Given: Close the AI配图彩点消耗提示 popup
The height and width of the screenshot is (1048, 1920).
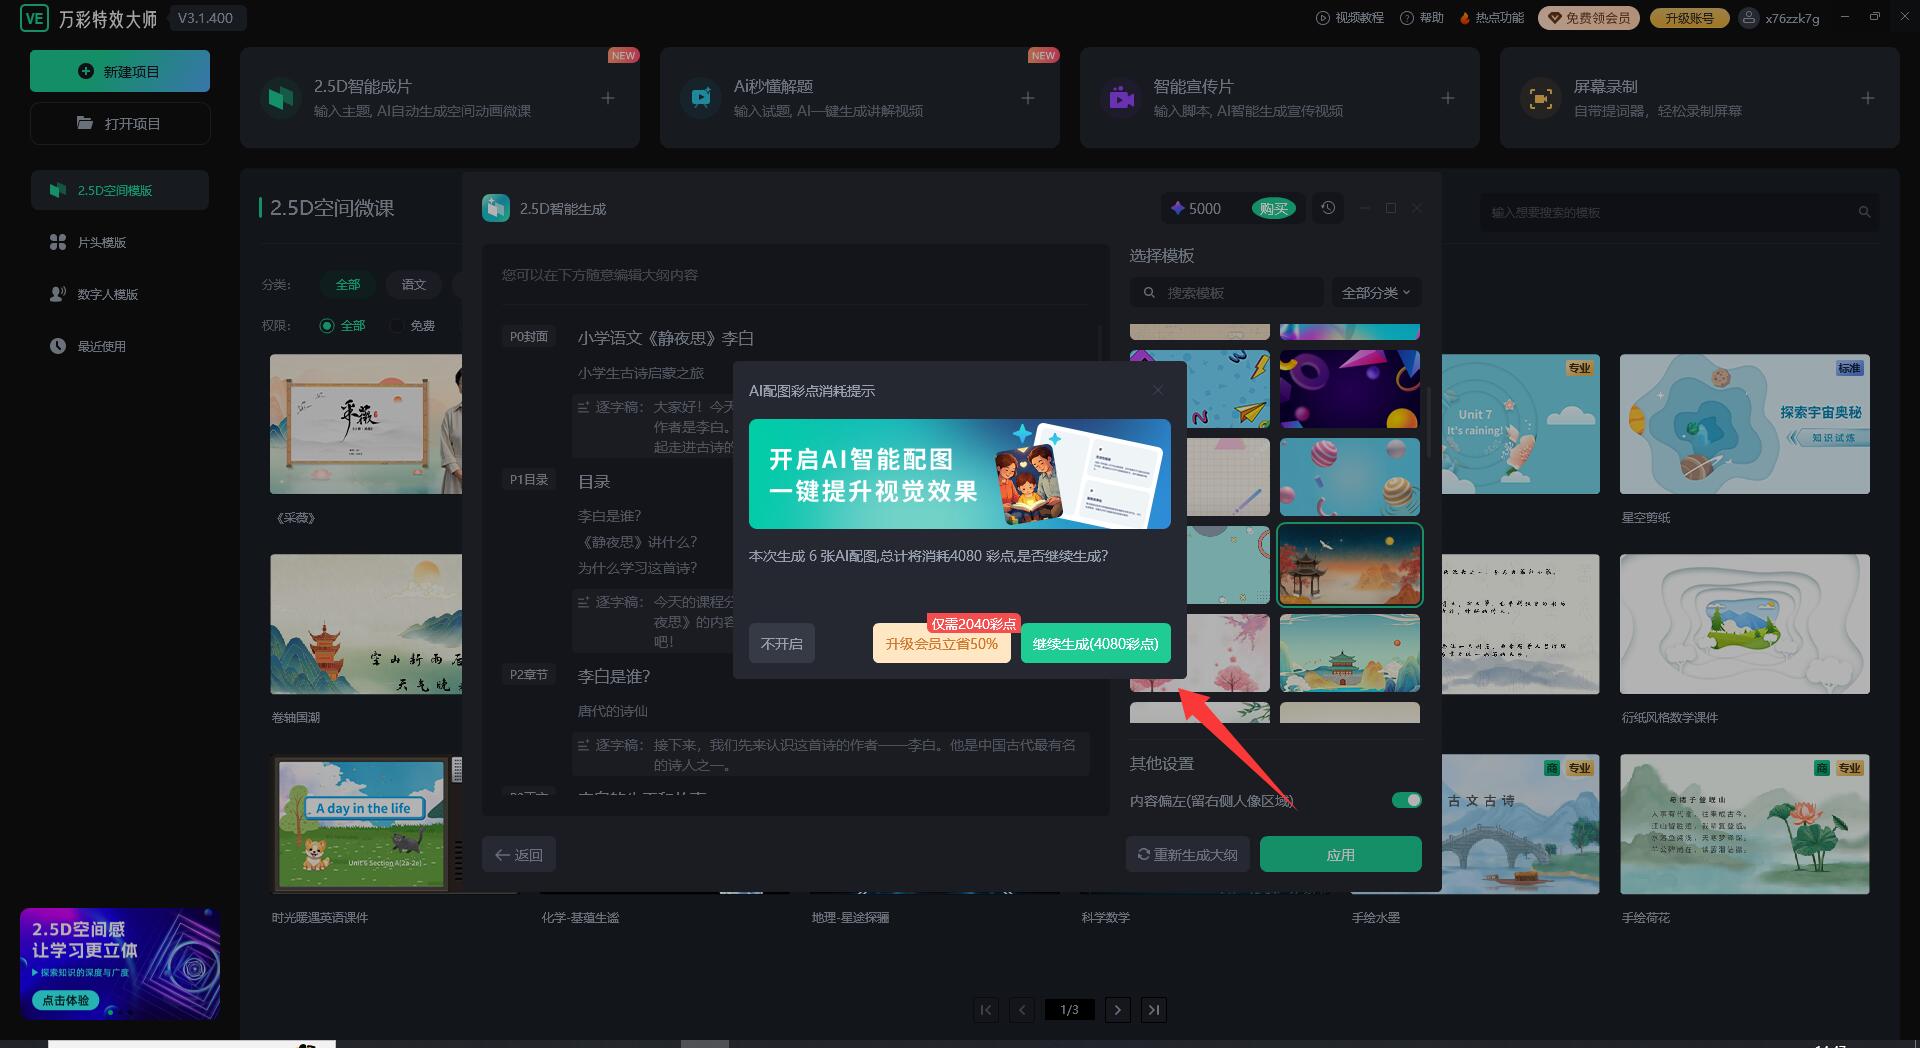Looking at the screenshot, I should click(1157, 390).
